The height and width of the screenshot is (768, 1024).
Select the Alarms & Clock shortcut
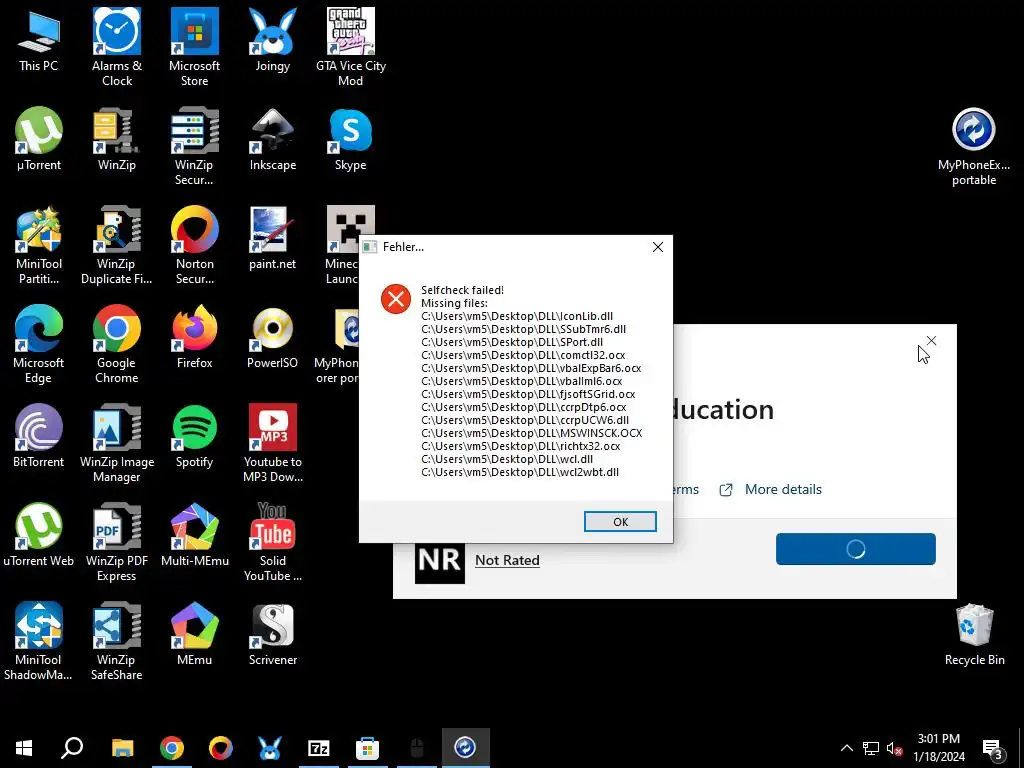(117, 47)
